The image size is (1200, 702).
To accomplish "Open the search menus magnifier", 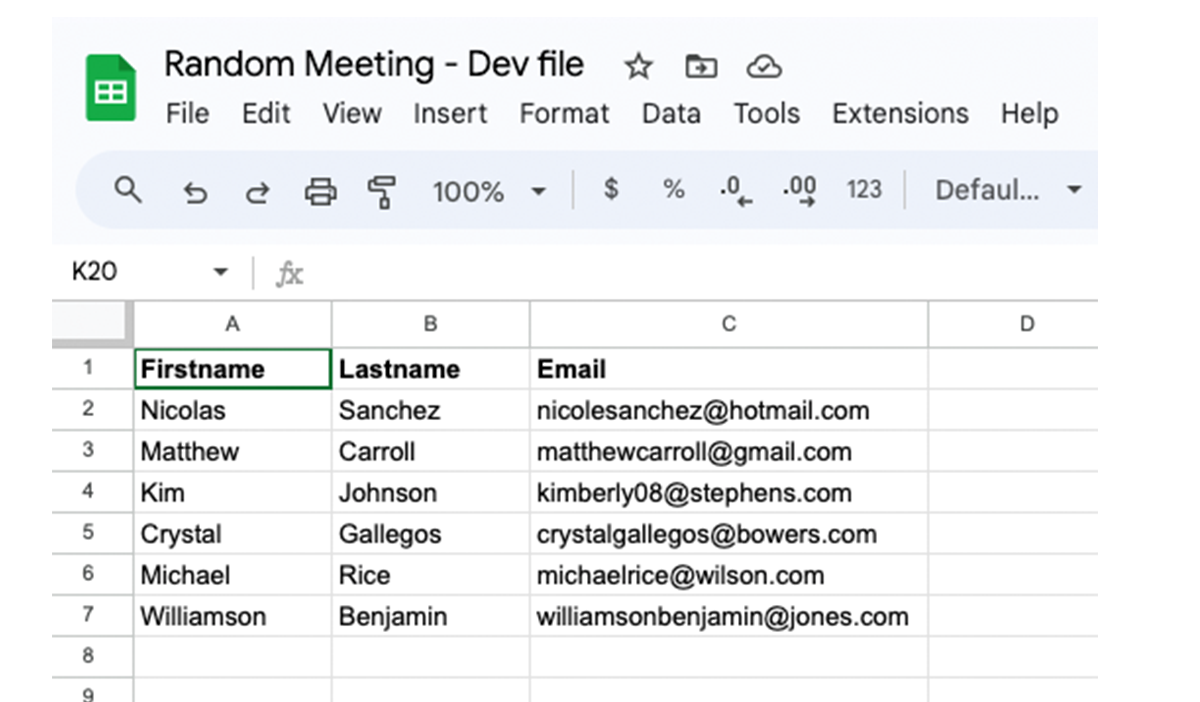I will [128, 190].
